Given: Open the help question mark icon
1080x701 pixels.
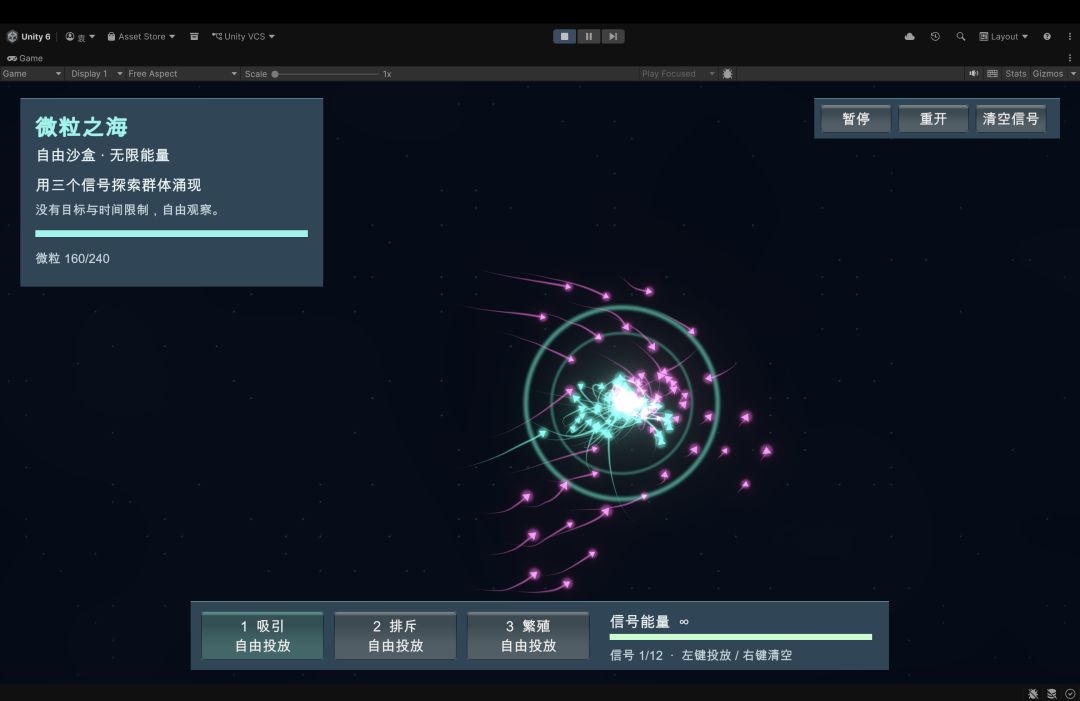Looking at the screenshot, I should click(1047, 36).
